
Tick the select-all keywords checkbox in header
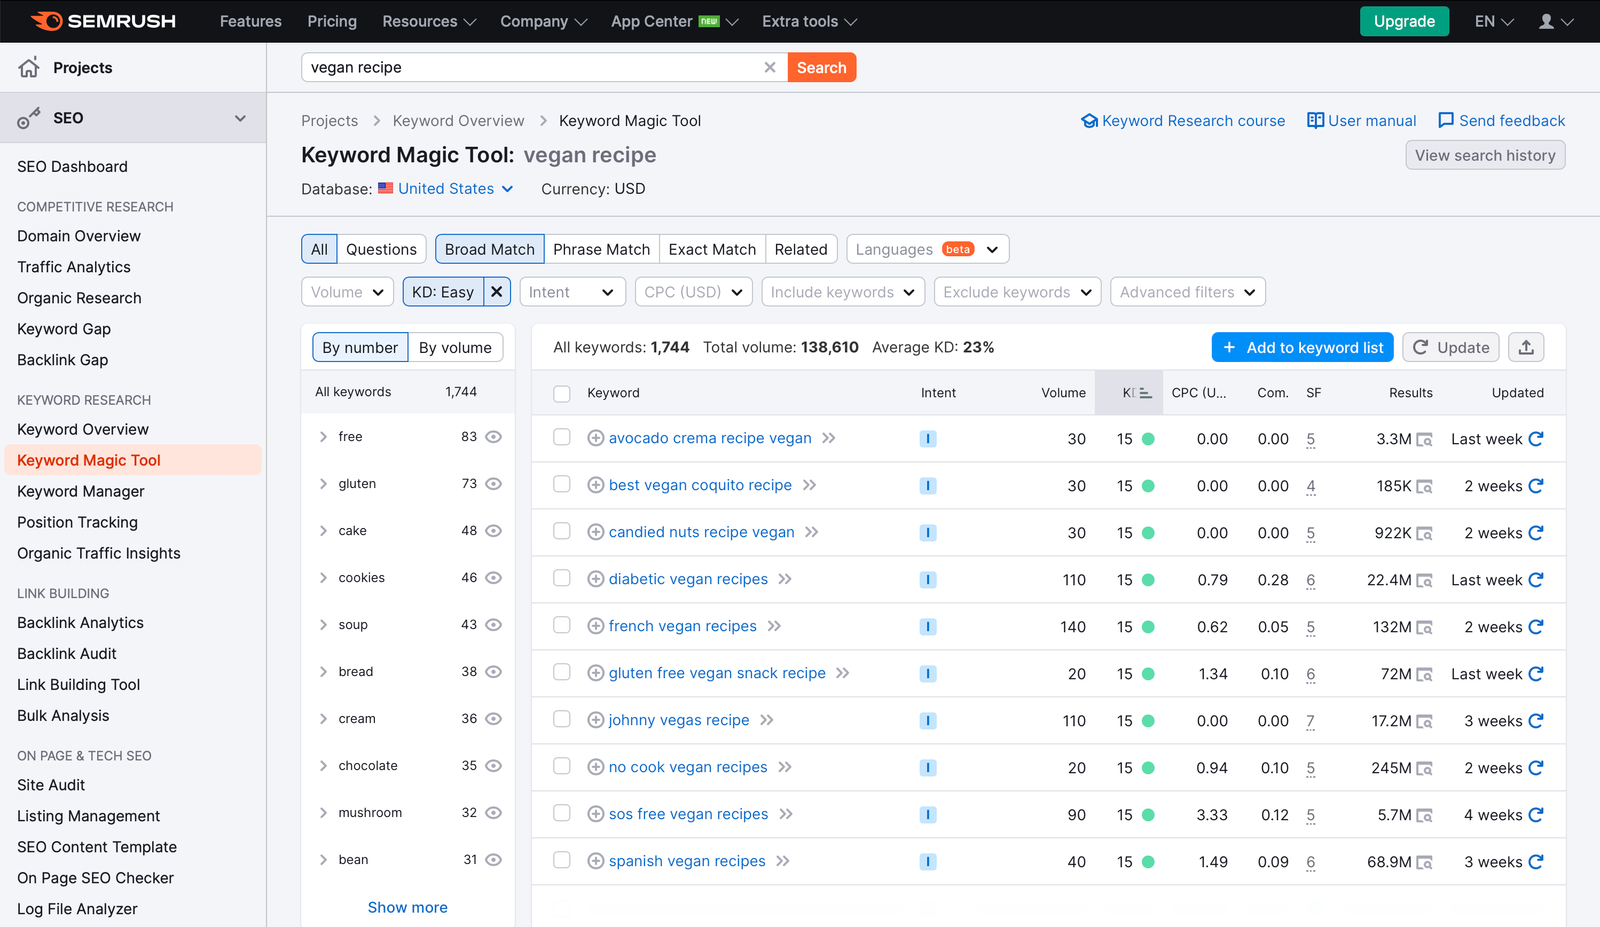(562, 393)
